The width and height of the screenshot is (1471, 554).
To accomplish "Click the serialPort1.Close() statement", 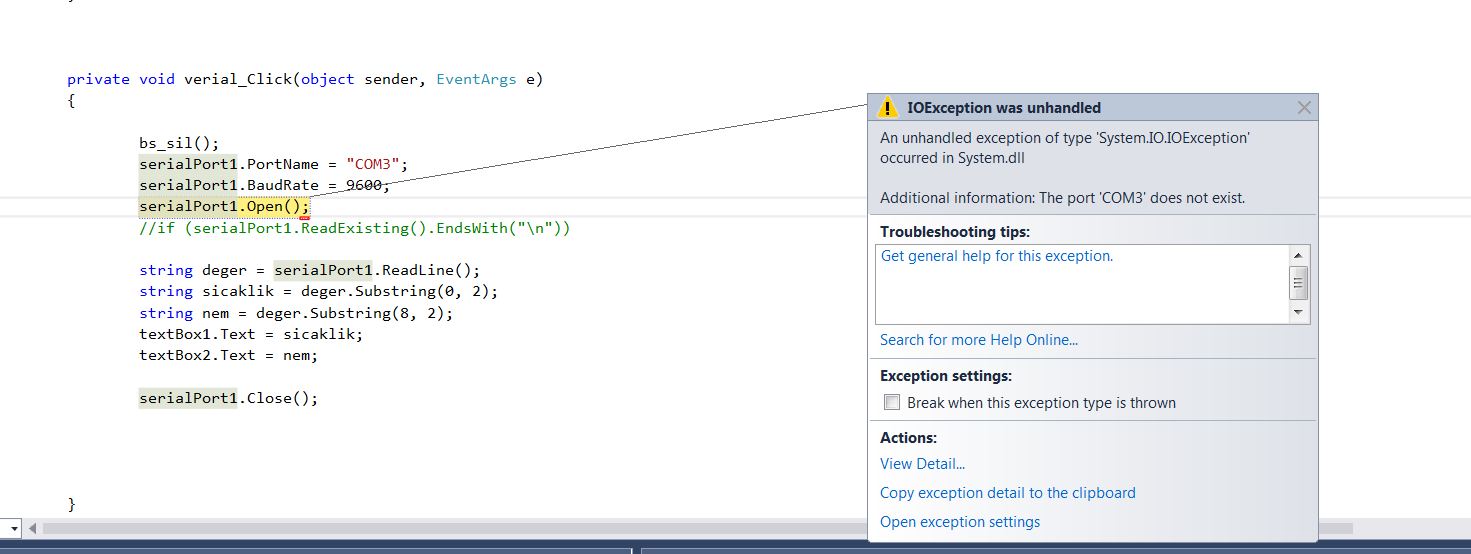I will tap(229, 398).
